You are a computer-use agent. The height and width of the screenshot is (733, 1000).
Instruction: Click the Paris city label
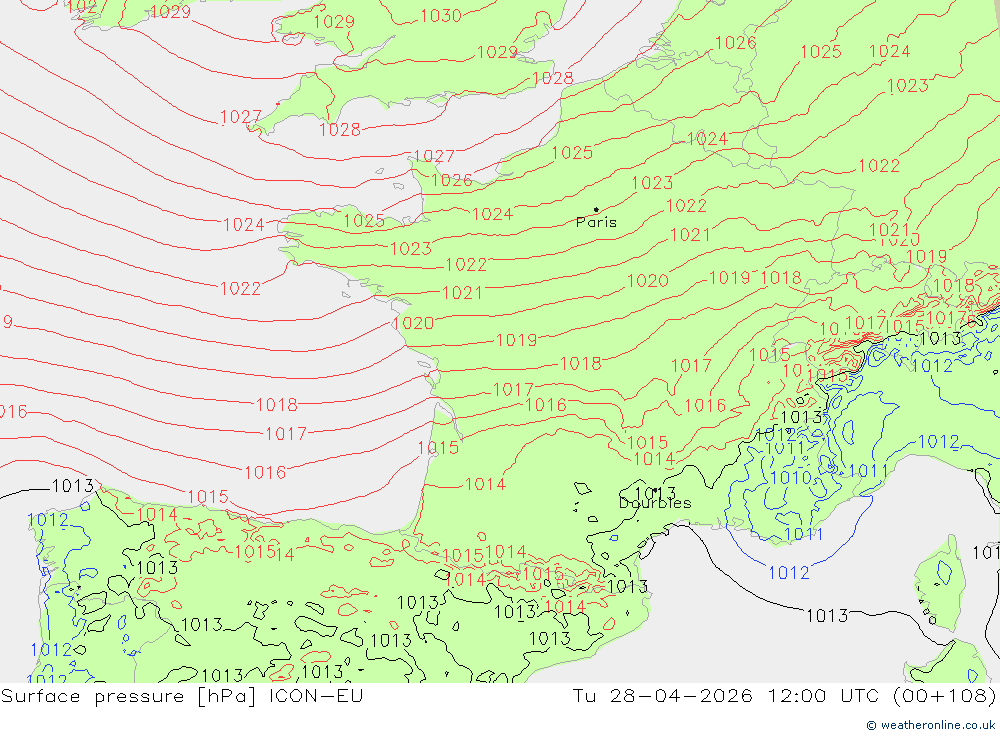click(596, 222)
